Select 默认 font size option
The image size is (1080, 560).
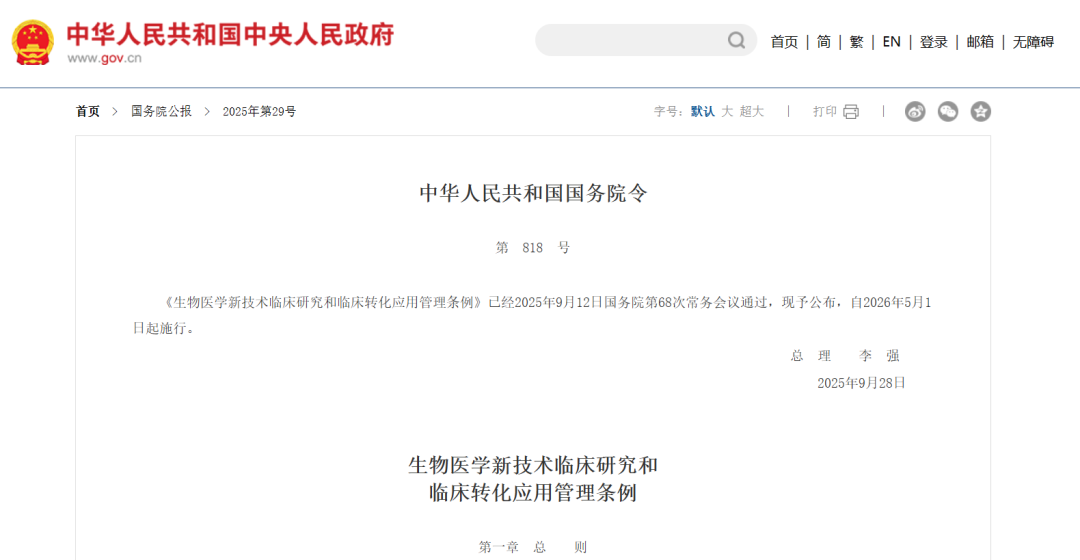click(703, 112)
